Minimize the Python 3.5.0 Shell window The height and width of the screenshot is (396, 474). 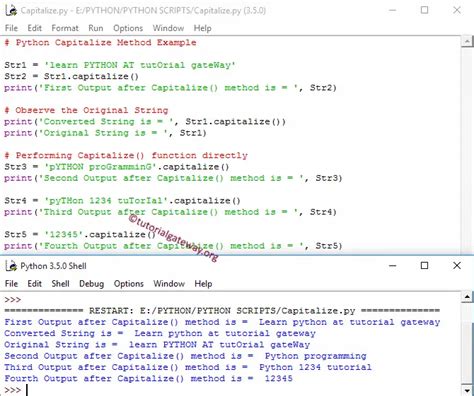pyautogui.click(x=393, y=266)
